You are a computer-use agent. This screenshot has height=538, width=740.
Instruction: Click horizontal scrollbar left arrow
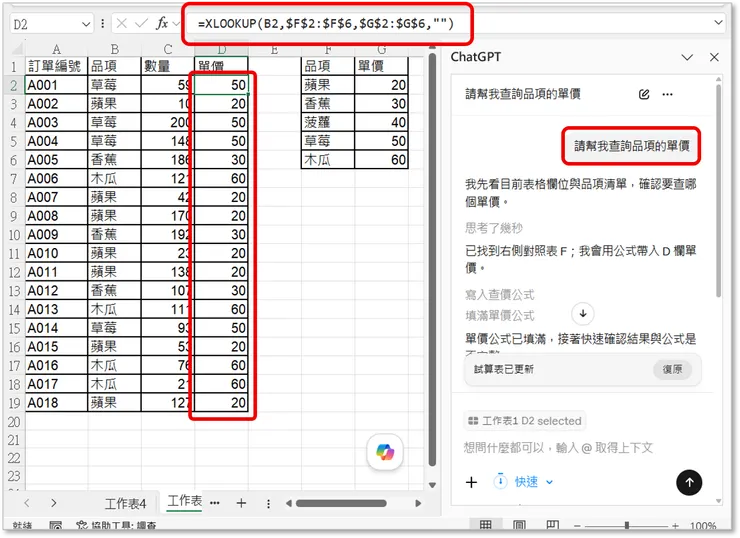pyautogui.click(x=288, y=504)
